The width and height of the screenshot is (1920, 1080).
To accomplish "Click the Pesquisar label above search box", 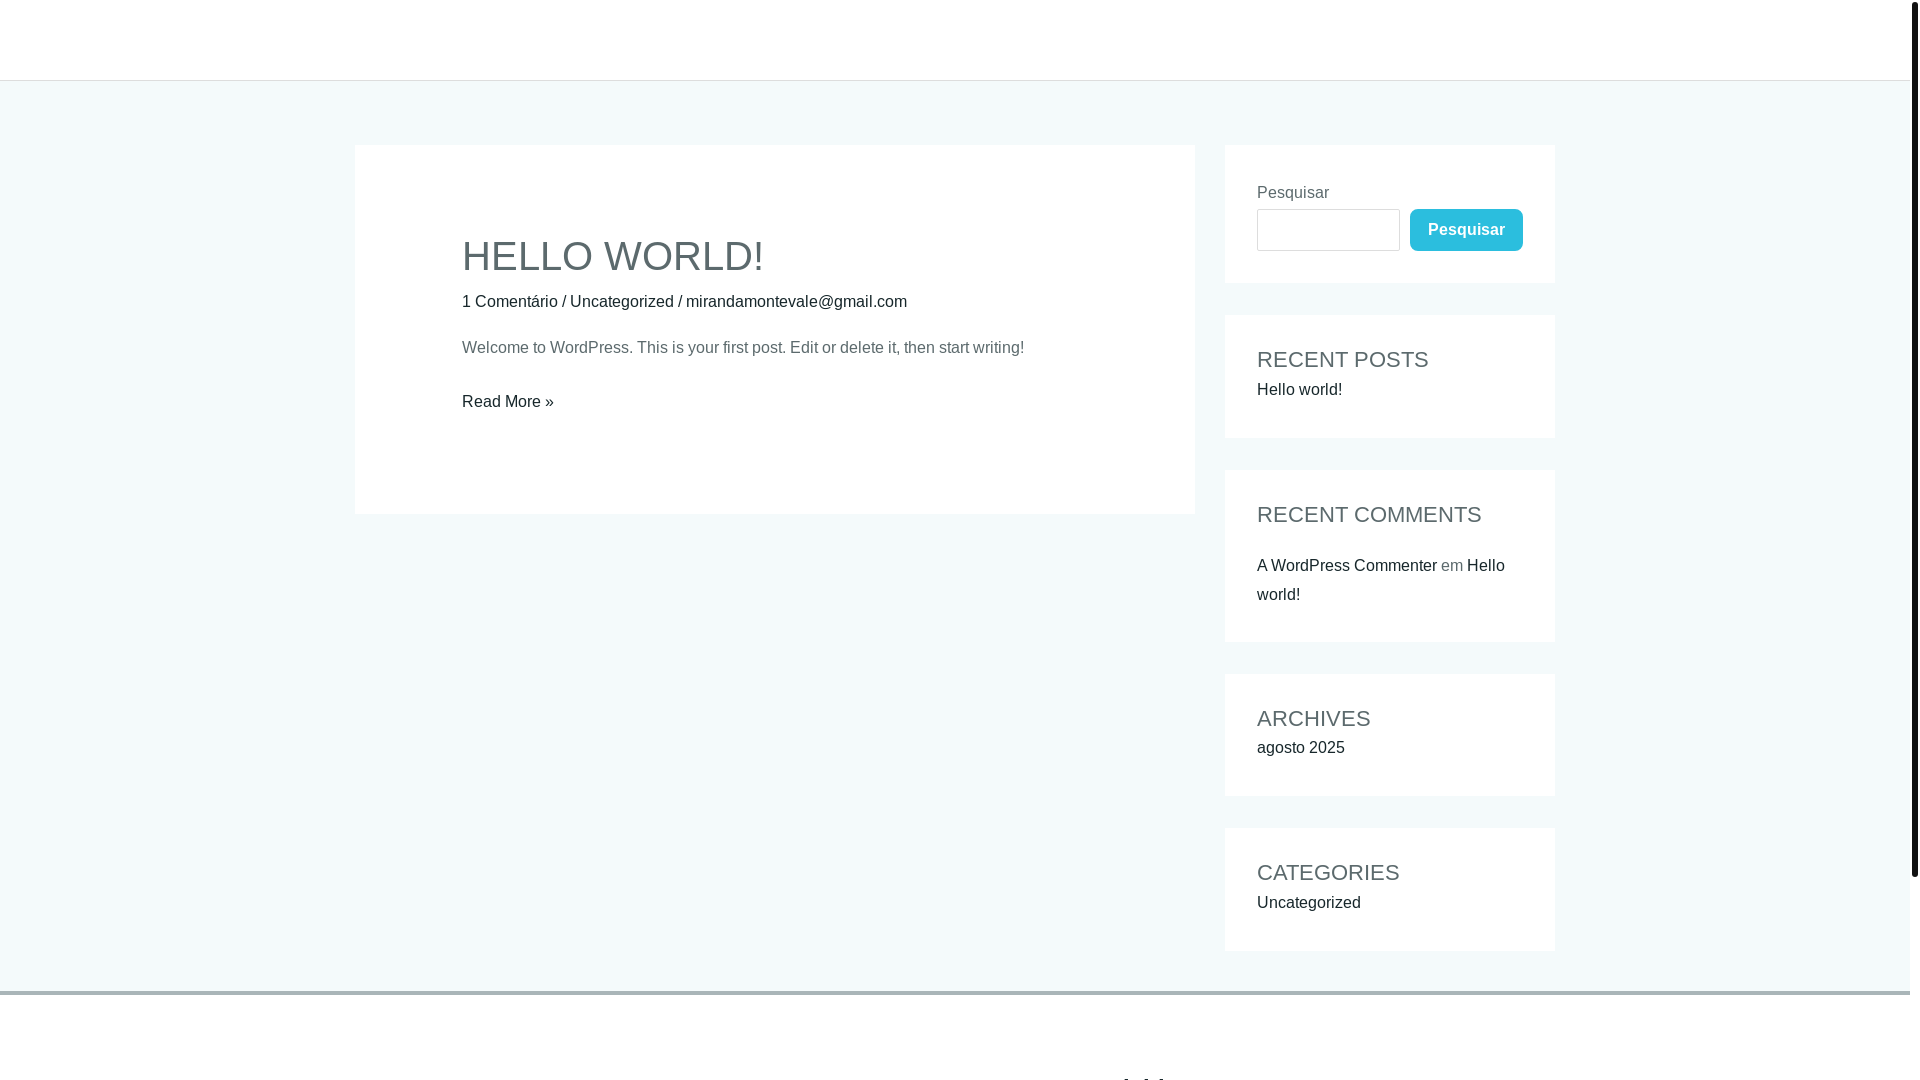I will pyautogui.click(x=1292, y=192).
